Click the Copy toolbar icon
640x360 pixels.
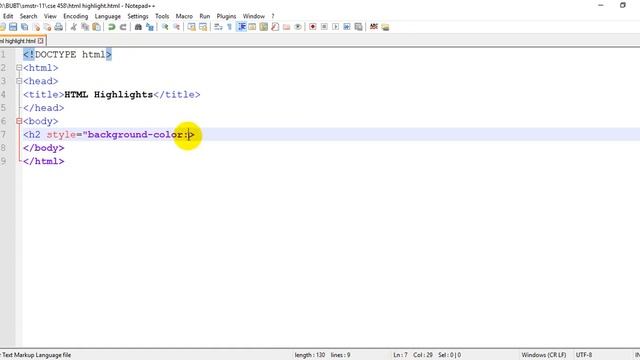(85, 27)
